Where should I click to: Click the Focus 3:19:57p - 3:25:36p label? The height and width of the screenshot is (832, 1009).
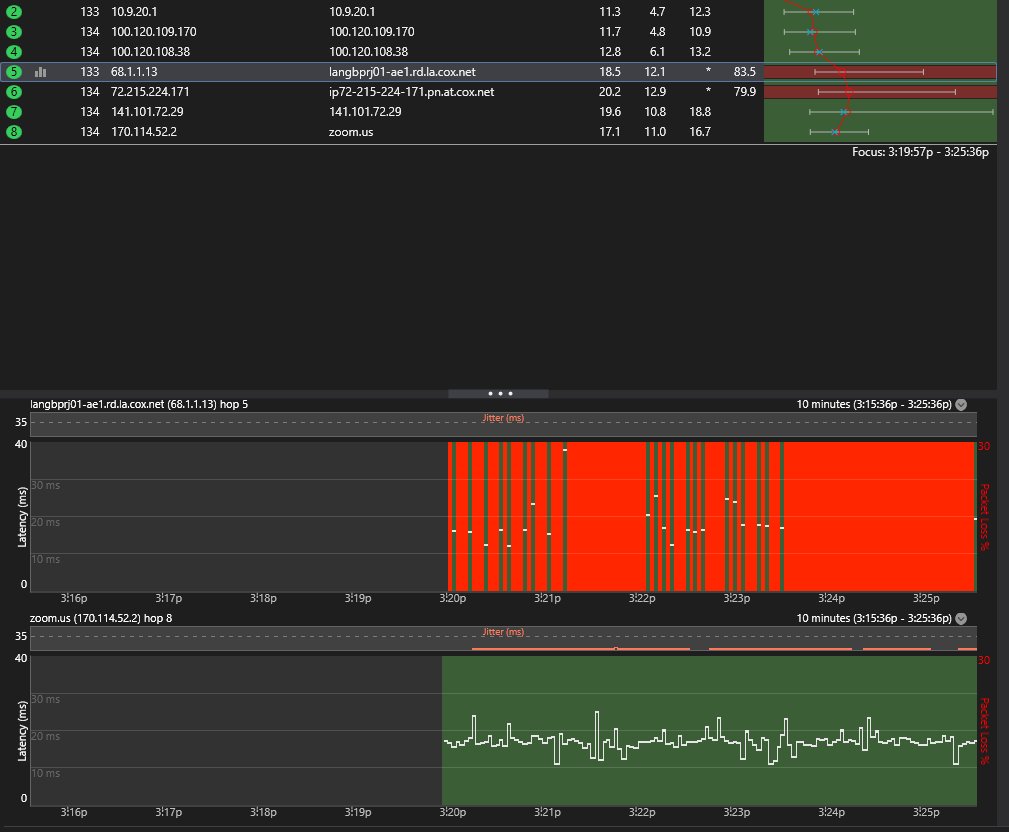pyautogui.click(x=920, y=152)
